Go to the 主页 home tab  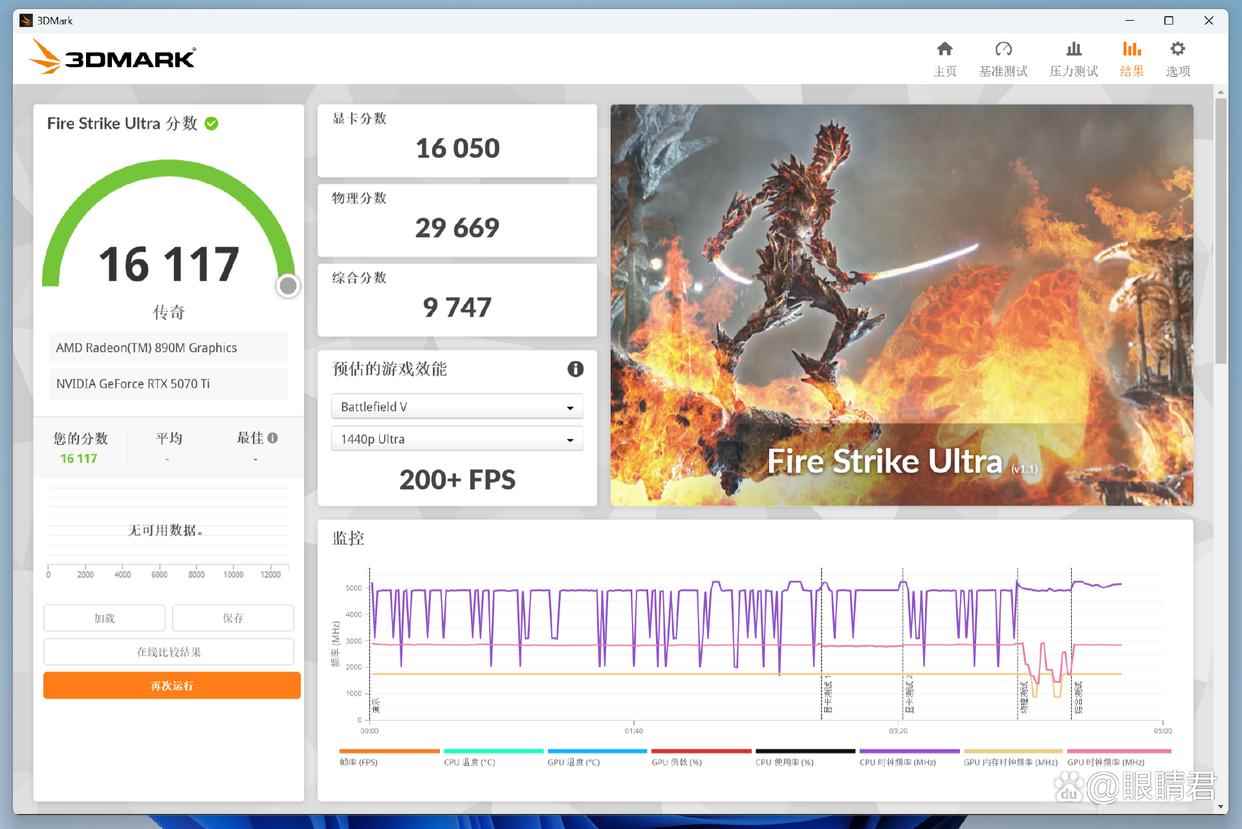[945, 59]
